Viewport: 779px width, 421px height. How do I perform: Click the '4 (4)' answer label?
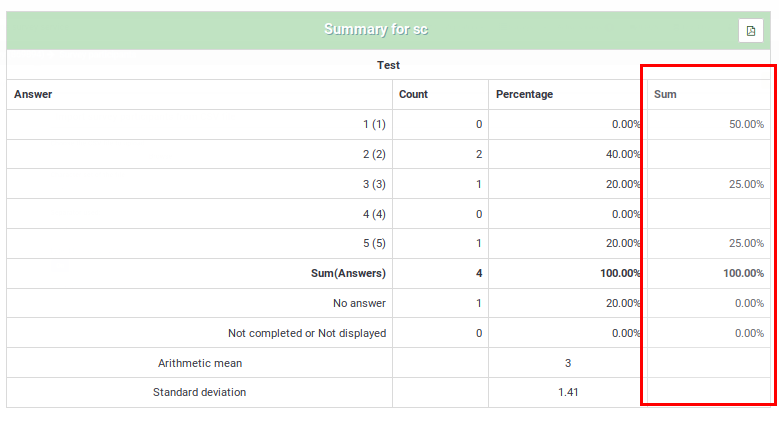374,214
